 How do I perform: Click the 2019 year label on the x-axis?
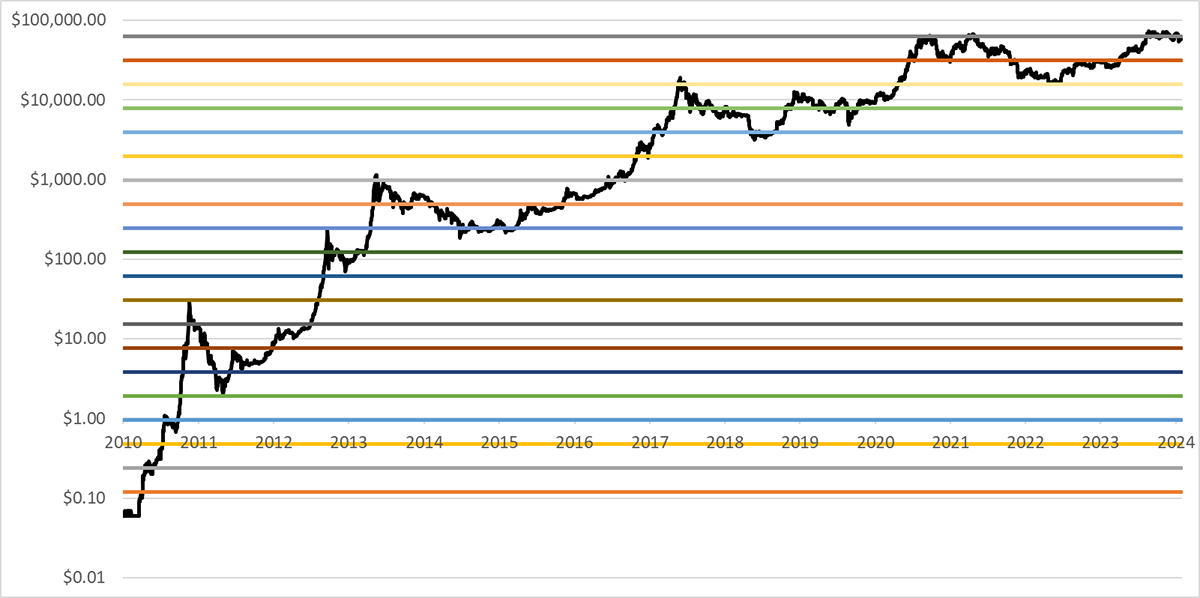800,441
